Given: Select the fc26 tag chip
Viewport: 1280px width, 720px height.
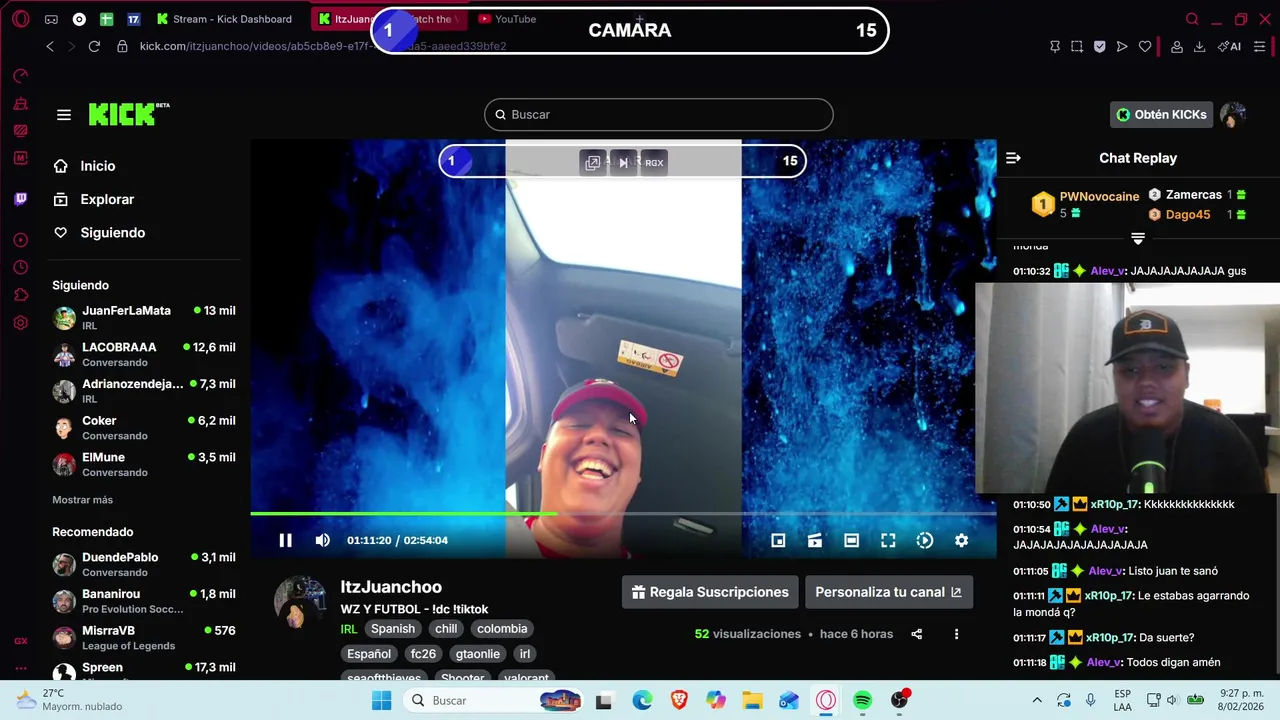Looking at the screenshot, I should (423, 654).
